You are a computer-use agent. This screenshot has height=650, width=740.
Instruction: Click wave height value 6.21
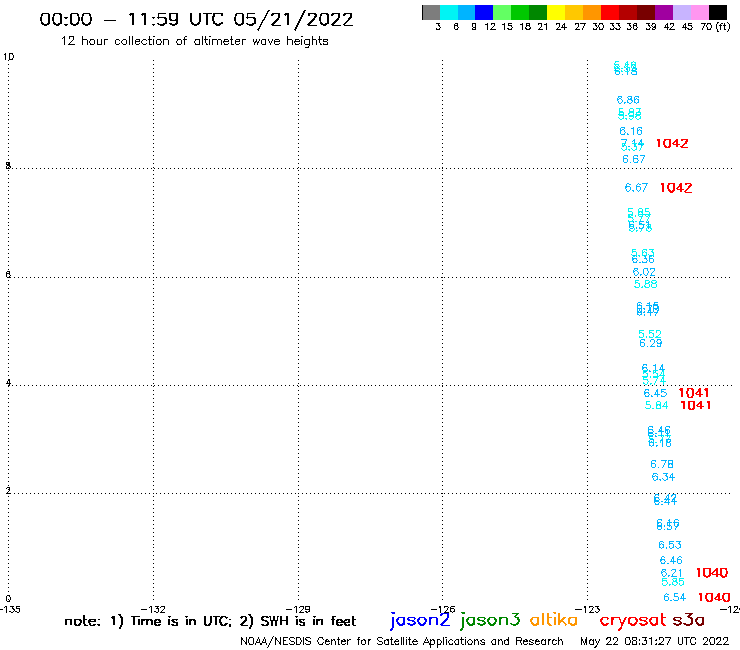click(x=671, y=572)
